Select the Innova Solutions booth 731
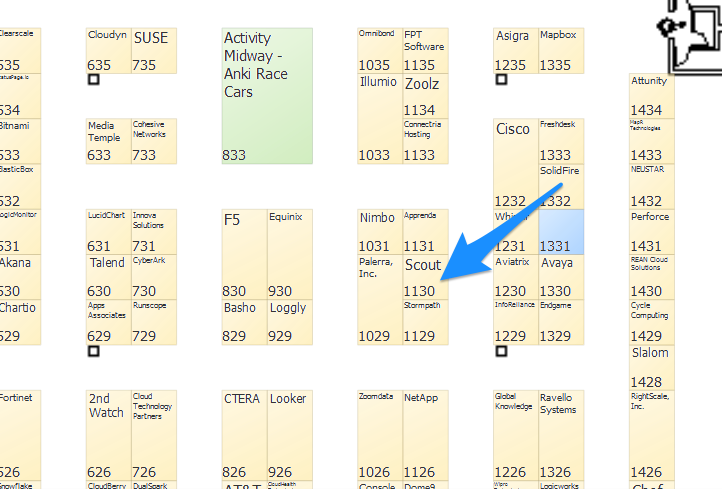This screenshot has height=489, width=722. tap(154, 232)
